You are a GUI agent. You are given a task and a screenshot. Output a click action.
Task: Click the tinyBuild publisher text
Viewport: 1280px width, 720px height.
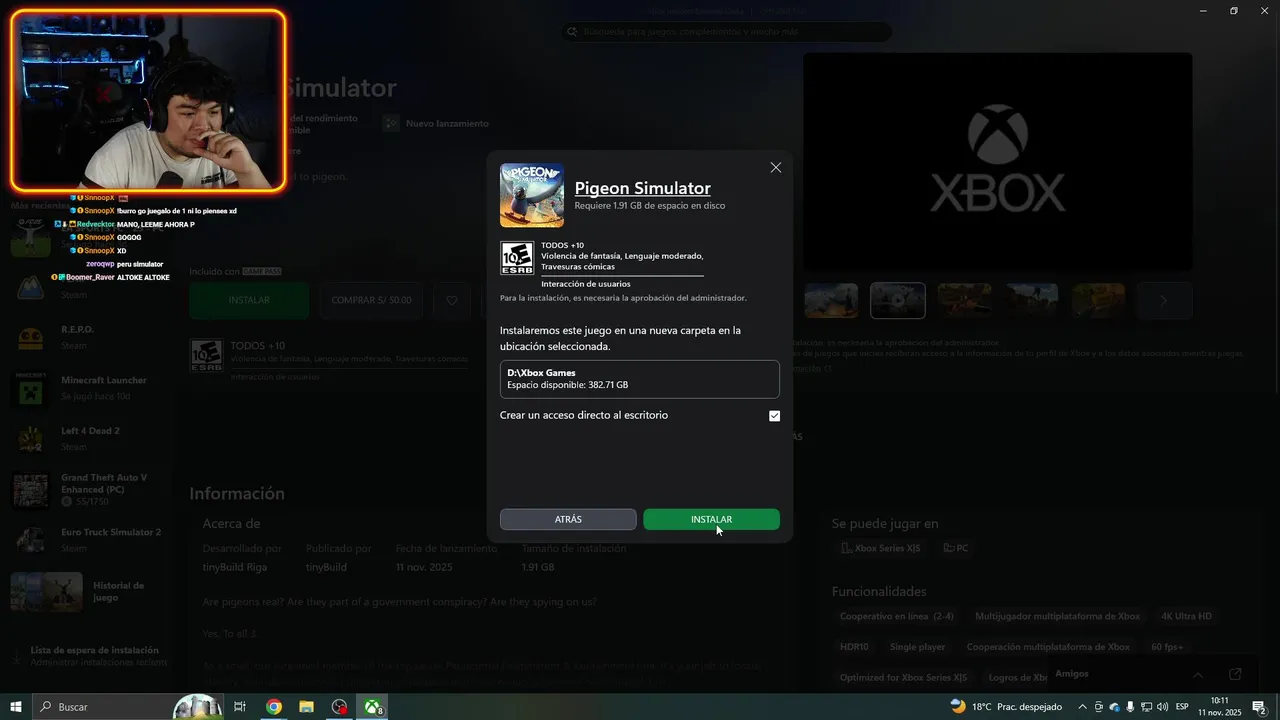click(x=326, y=567)
